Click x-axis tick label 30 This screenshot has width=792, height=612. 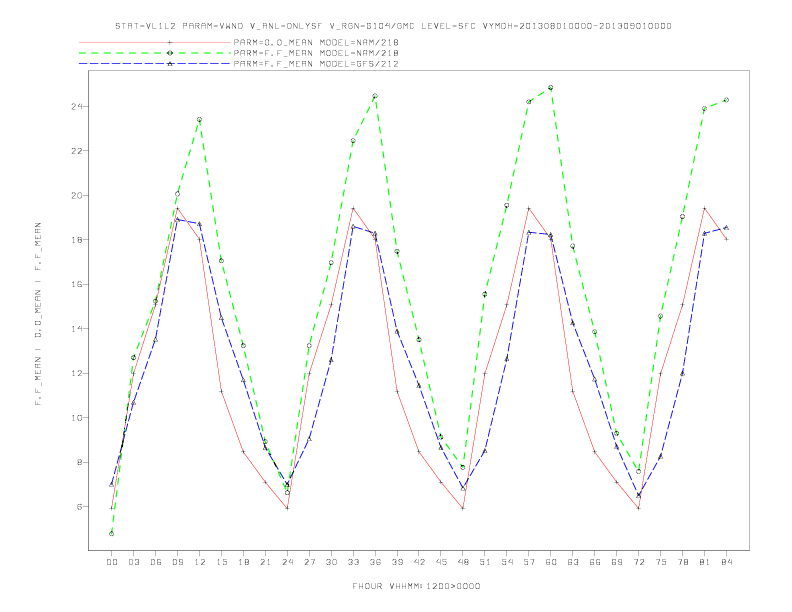(x=331, y=562)
